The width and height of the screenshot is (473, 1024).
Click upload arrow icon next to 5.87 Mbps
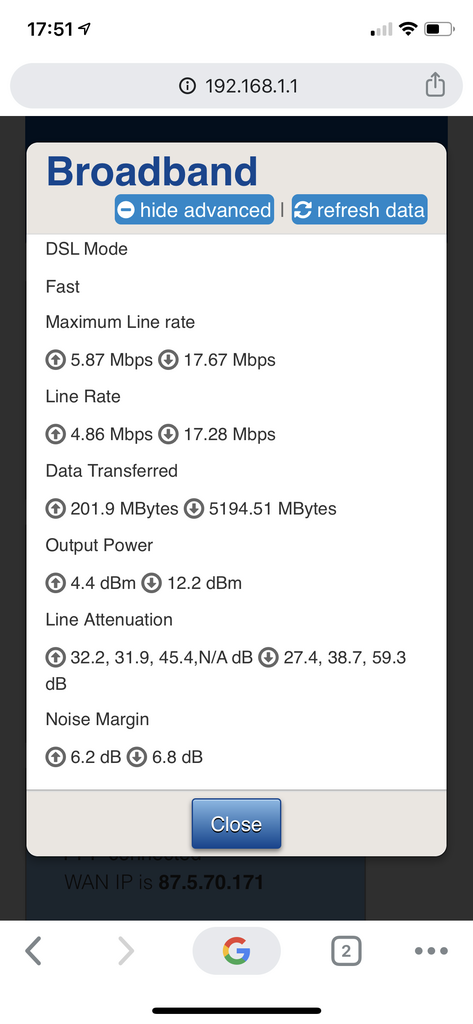pos(56,360)
